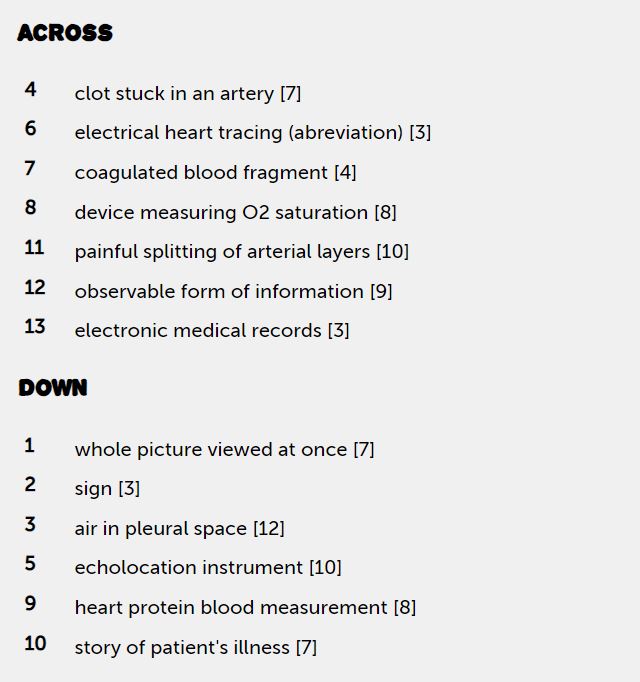Select clue number 11 in the Across list
This screenshot has height=682, width=640.
click(x=35, y=248)
